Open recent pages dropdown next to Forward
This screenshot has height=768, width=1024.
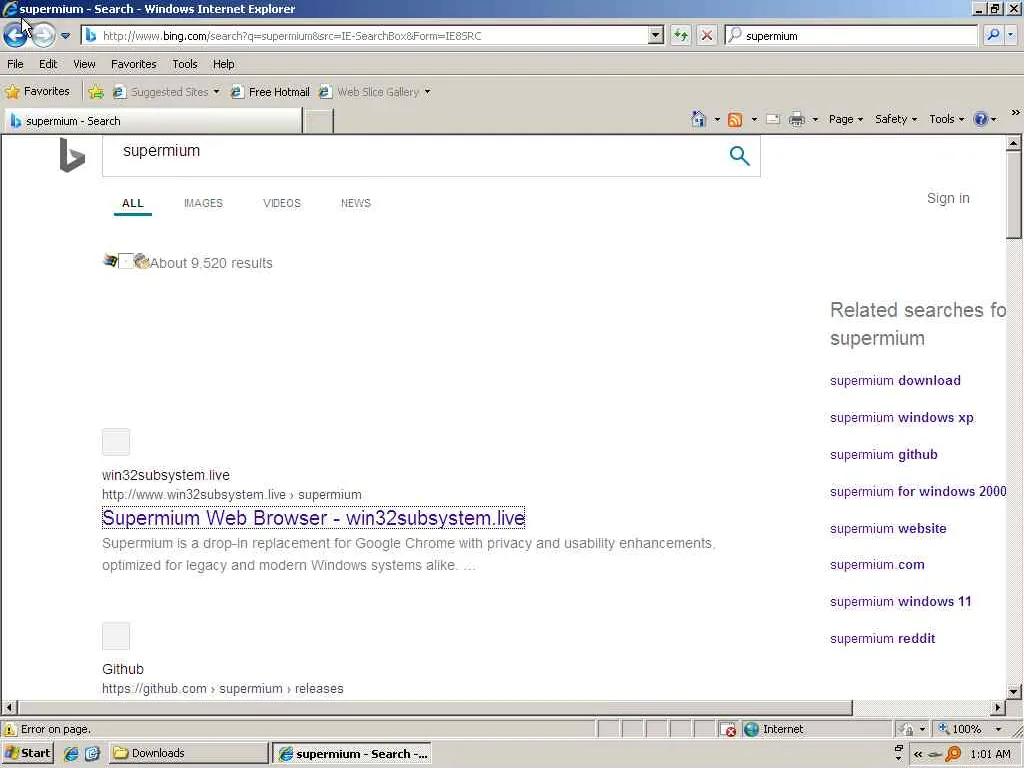click(x=65, y=36)
